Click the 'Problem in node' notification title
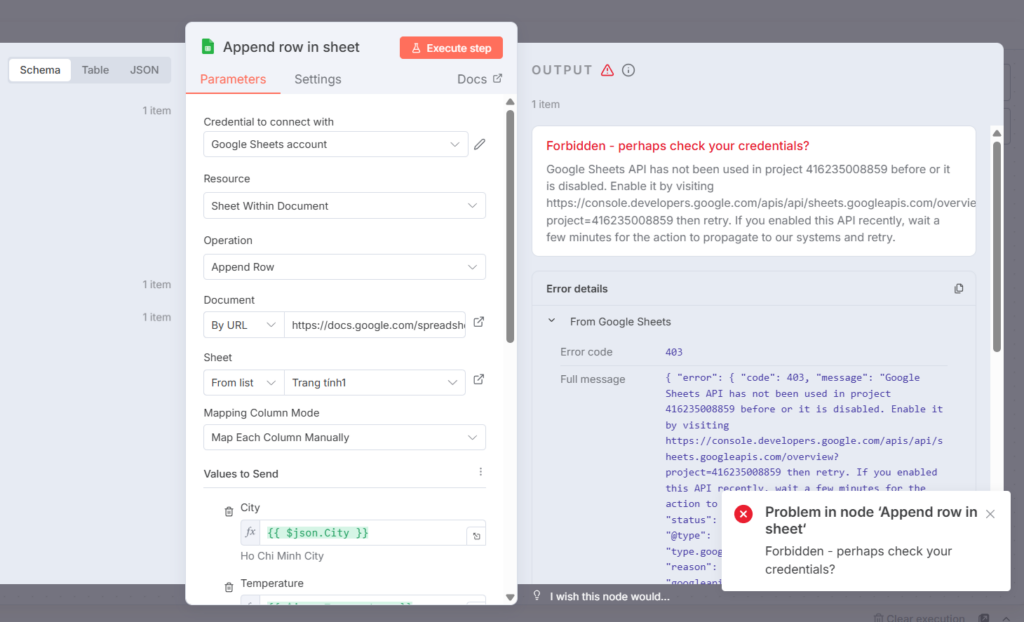The image size is (1024, 622). (871, 520)
